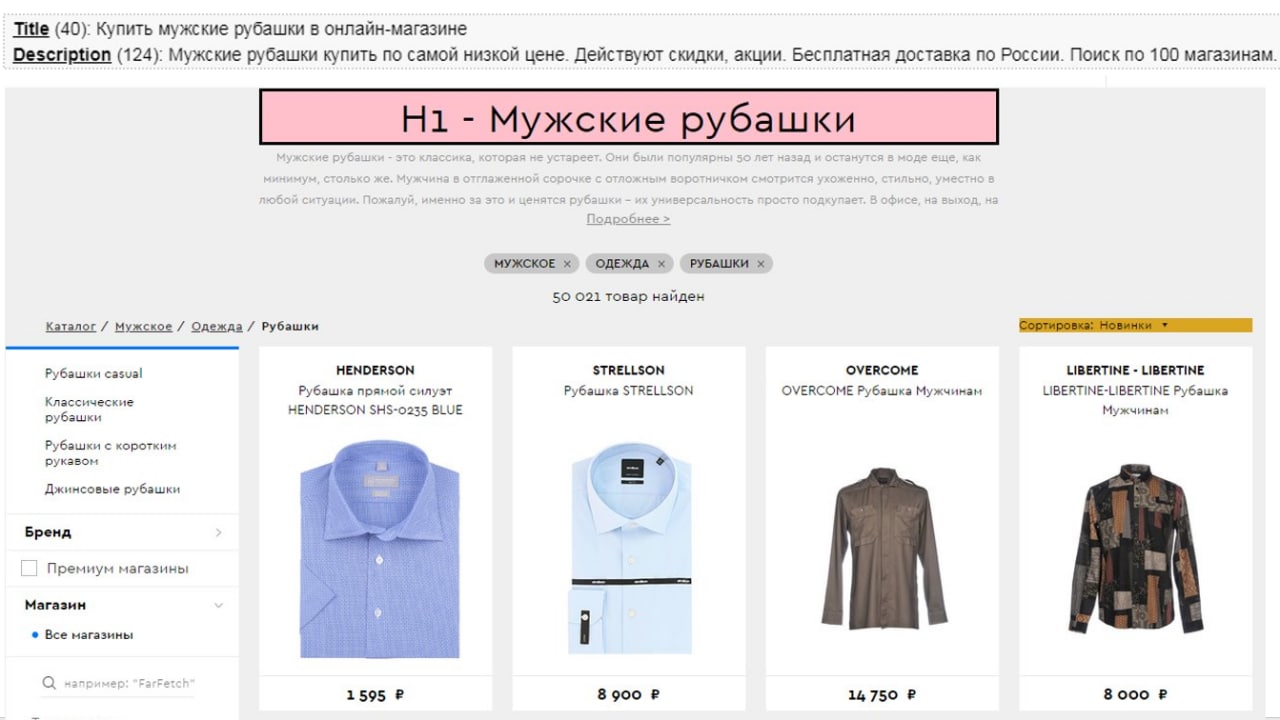Go to the Мужское breadcrumb
Viewport: 1280px width, 720px height.
click(x=143, y=326)
